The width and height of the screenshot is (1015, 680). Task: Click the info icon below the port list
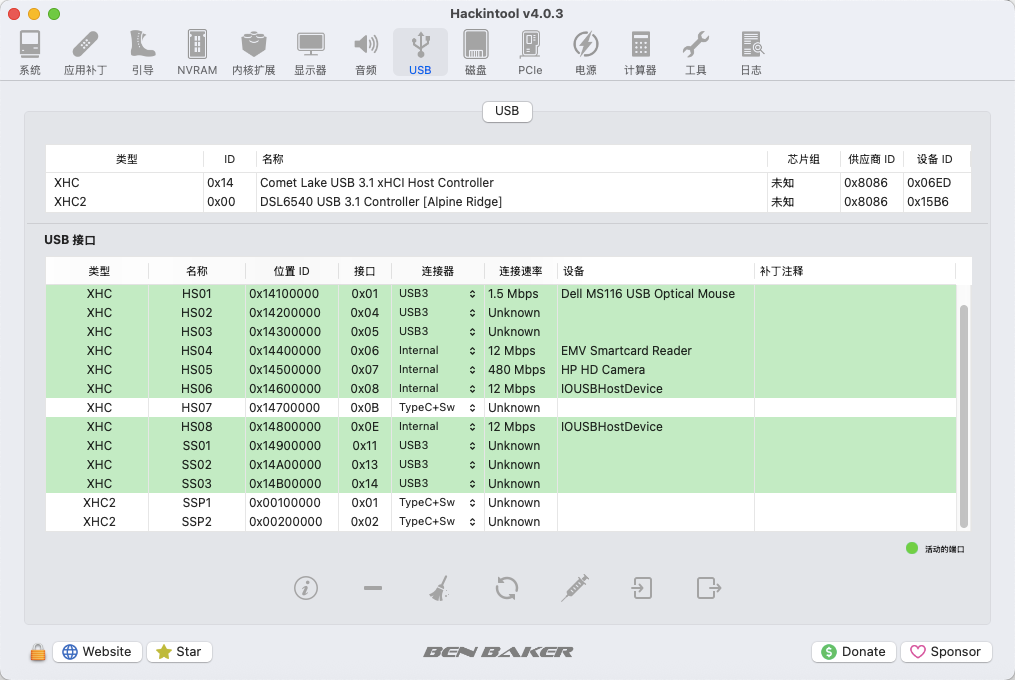point(306,588)
